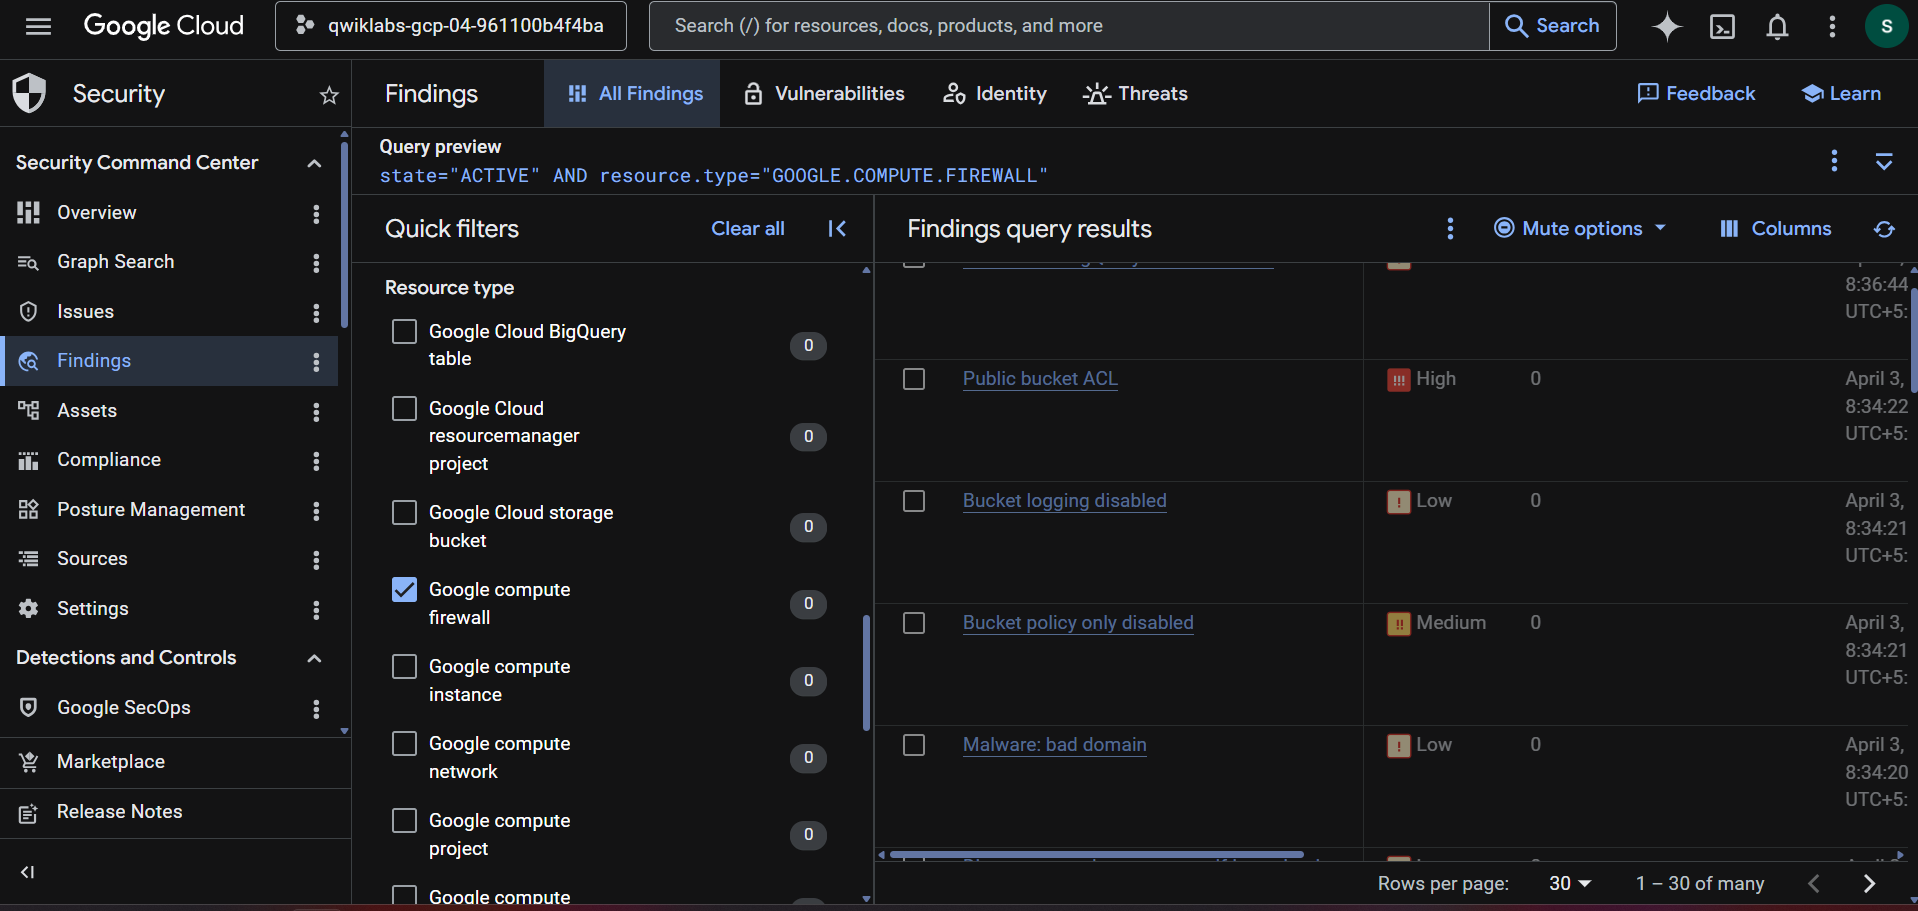Open the Columns chooser button
The image size is (1918, 911).
tap(1776, 229)
